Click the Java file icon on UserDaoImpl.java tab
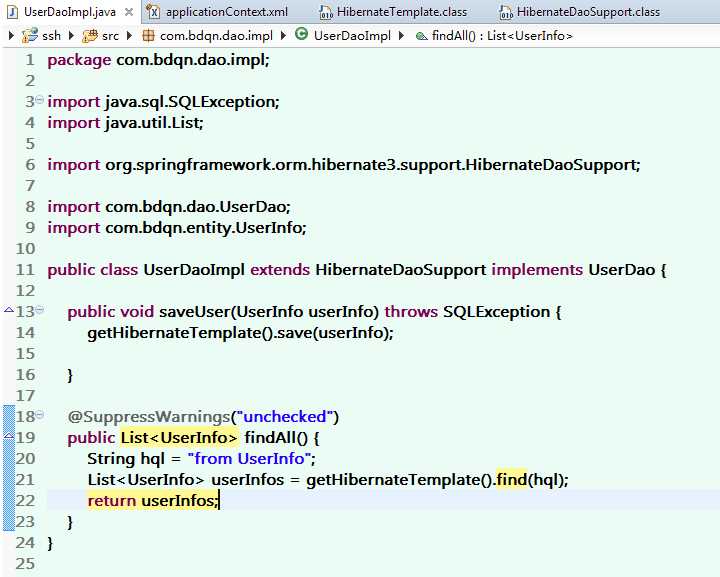The width and height of the screenshot is (720, 577). tap(13, 12)
